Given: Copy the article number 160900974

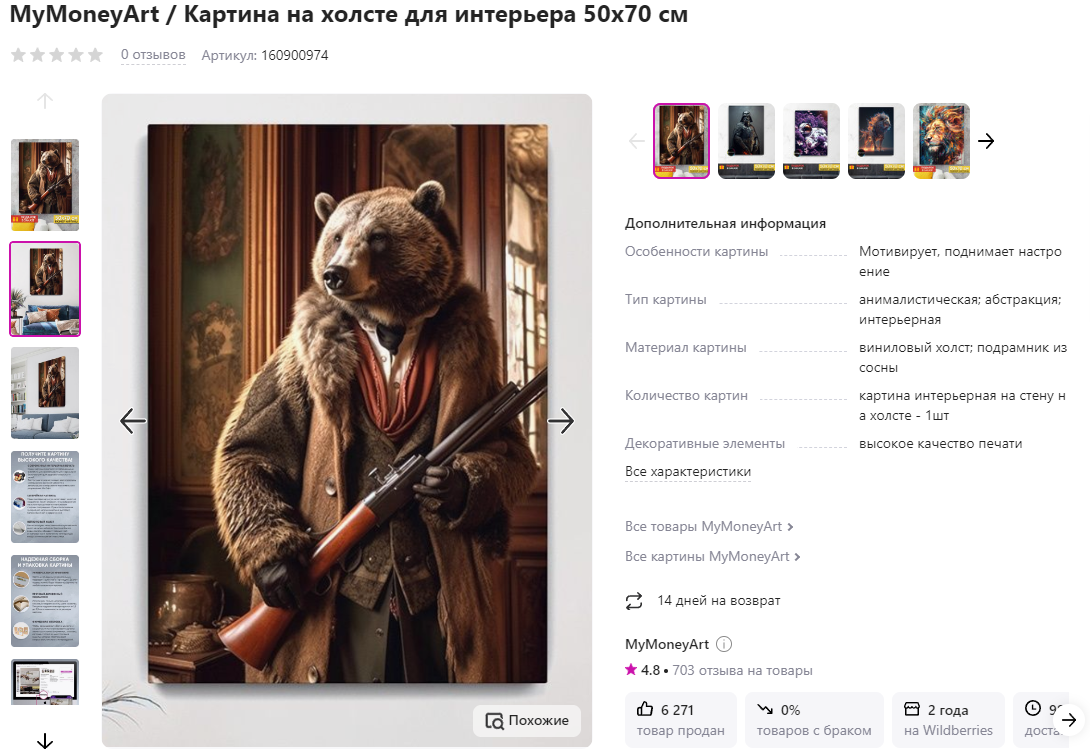Looking at the screenshot, I should pyautogui.click(x=294, y=55).
